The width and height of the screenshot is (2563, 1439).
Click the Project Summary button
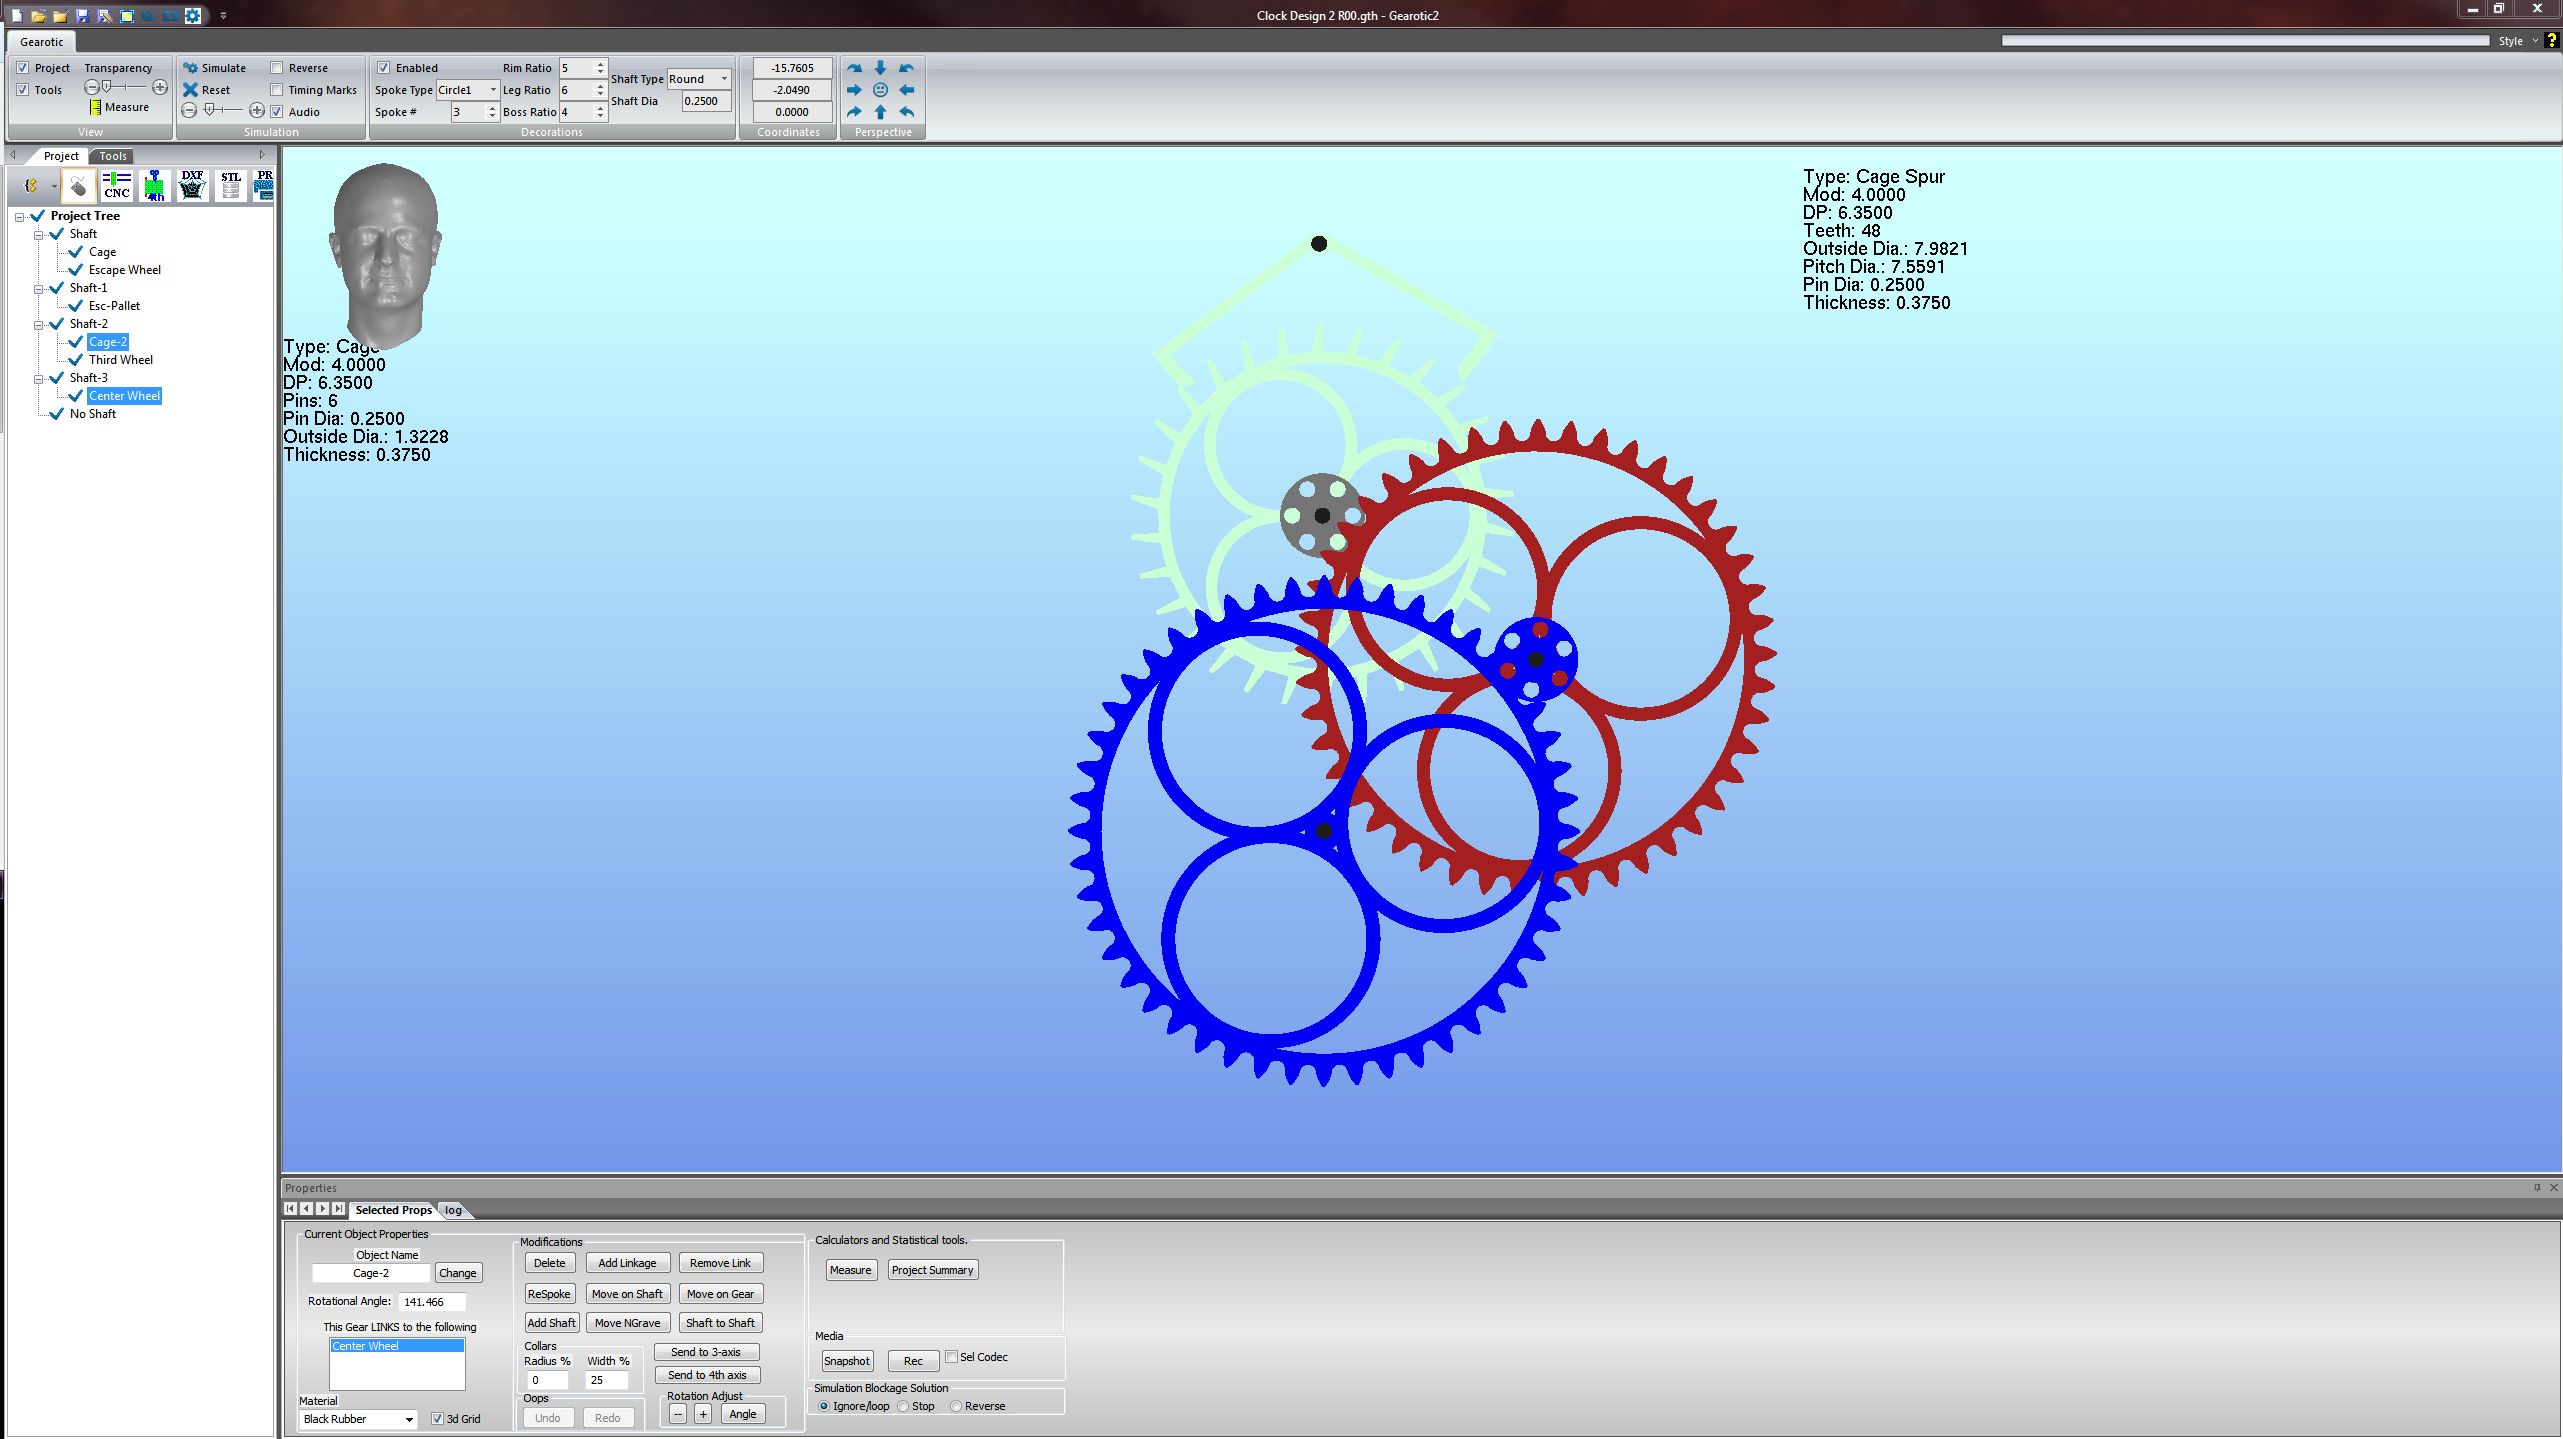[932, 1270]
